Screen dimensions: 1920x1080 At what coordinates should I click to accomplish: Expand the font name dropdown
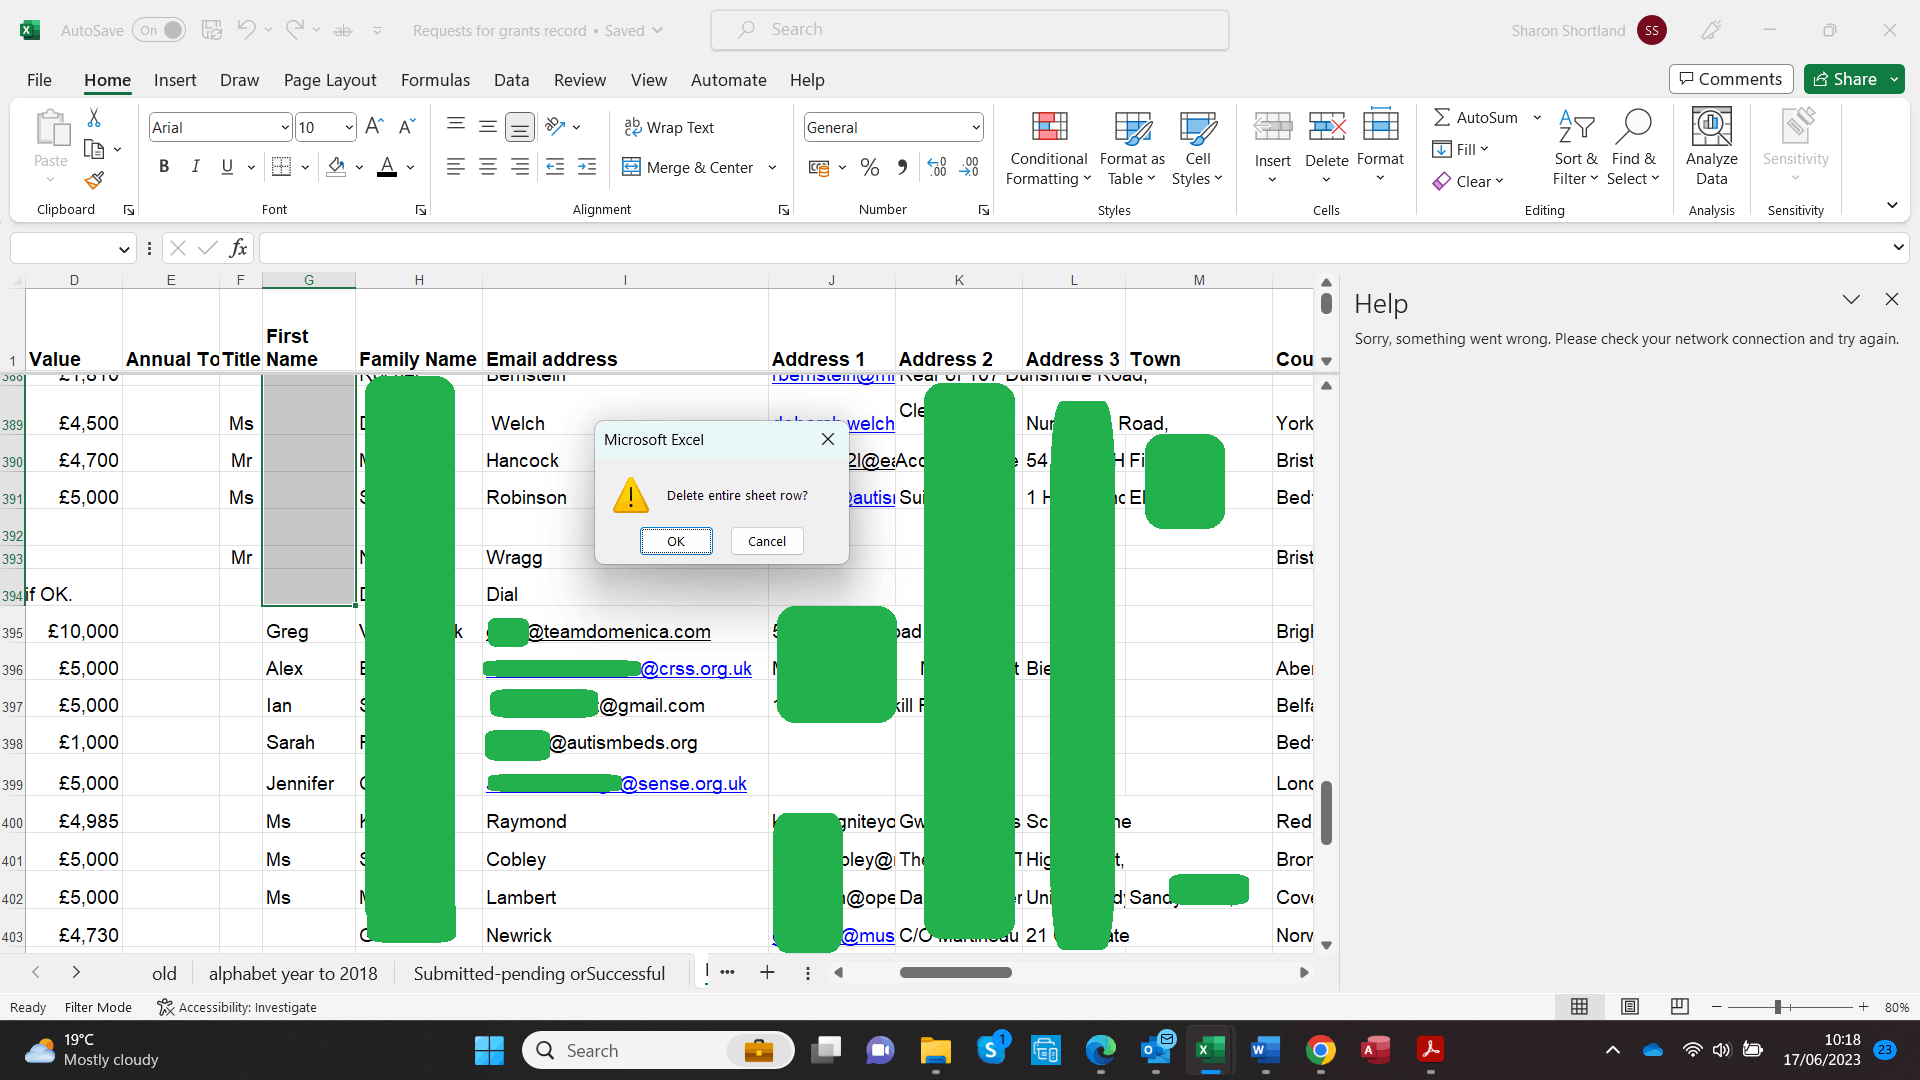point(285,127)
